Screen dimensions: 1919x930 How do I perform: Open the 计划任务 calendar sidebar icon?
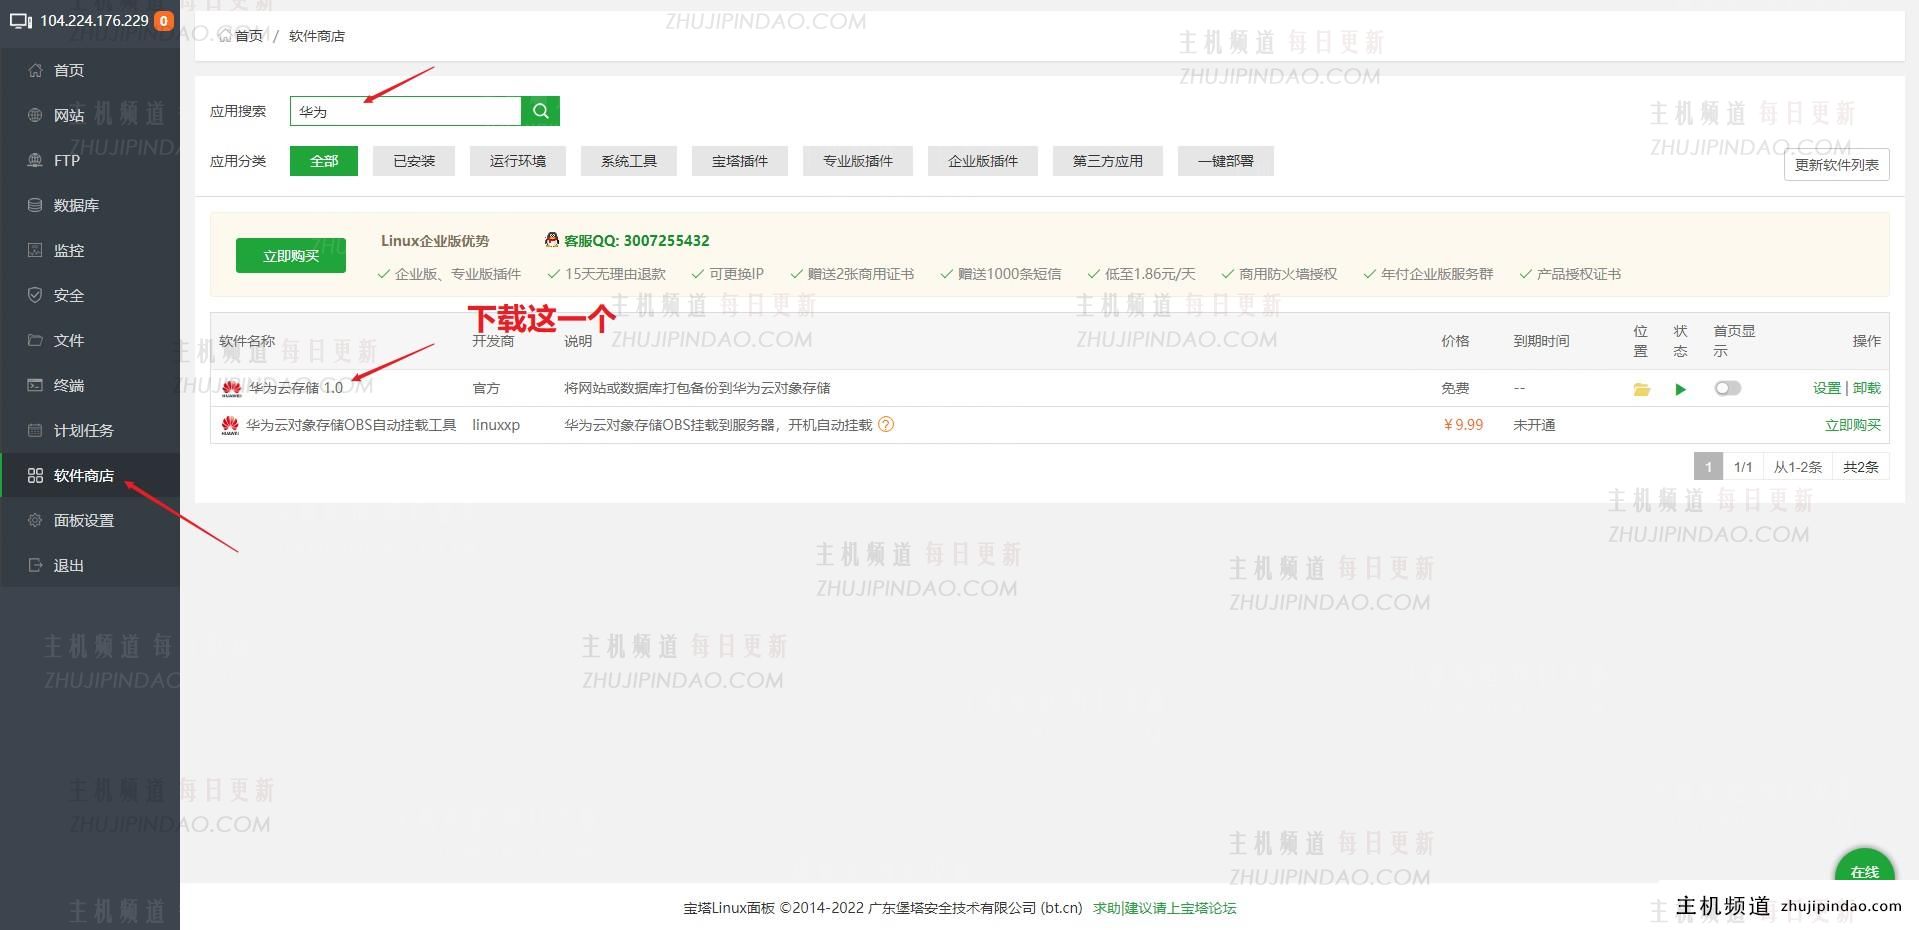[x=35, y=430]
